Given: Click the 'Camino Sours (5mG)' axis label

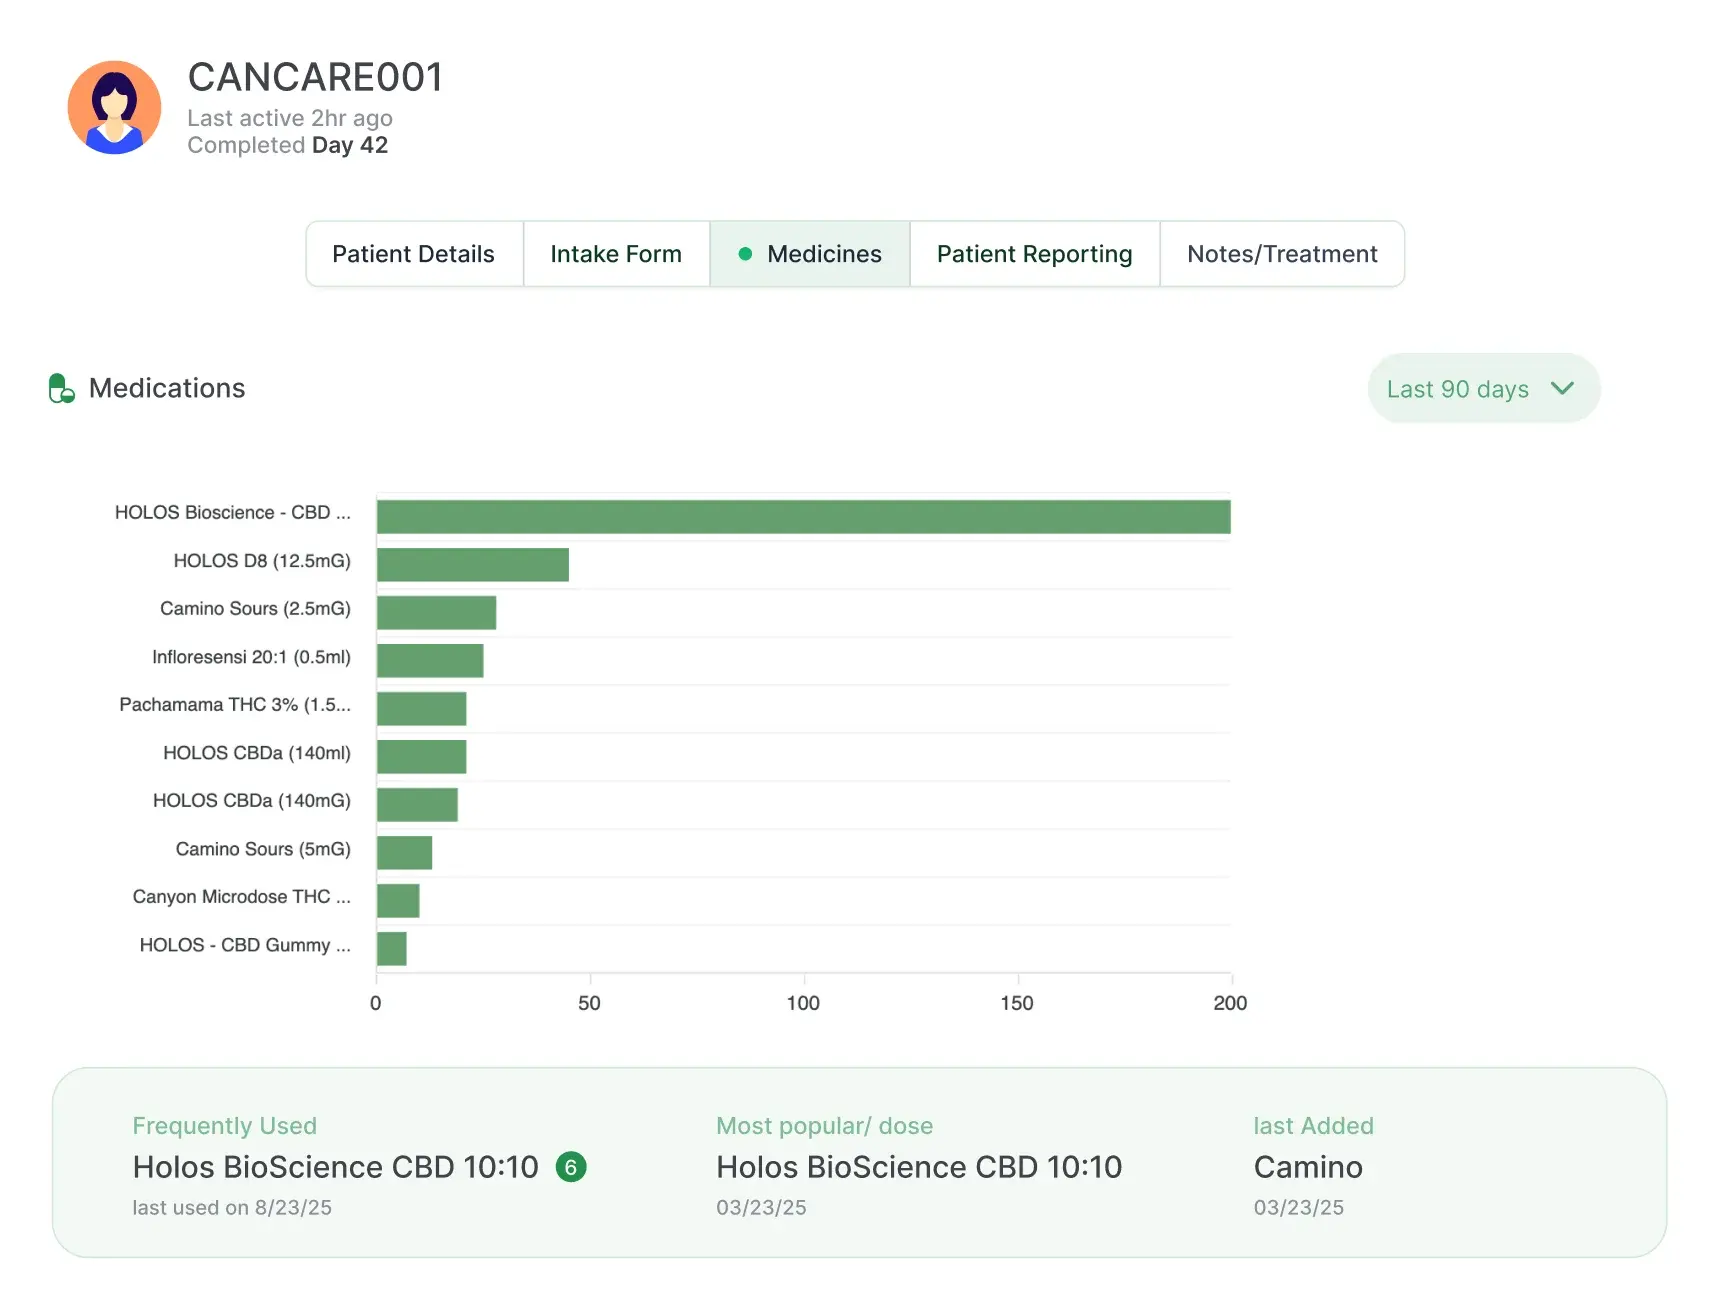Looking at the screenshot, I should click(263, 849).
